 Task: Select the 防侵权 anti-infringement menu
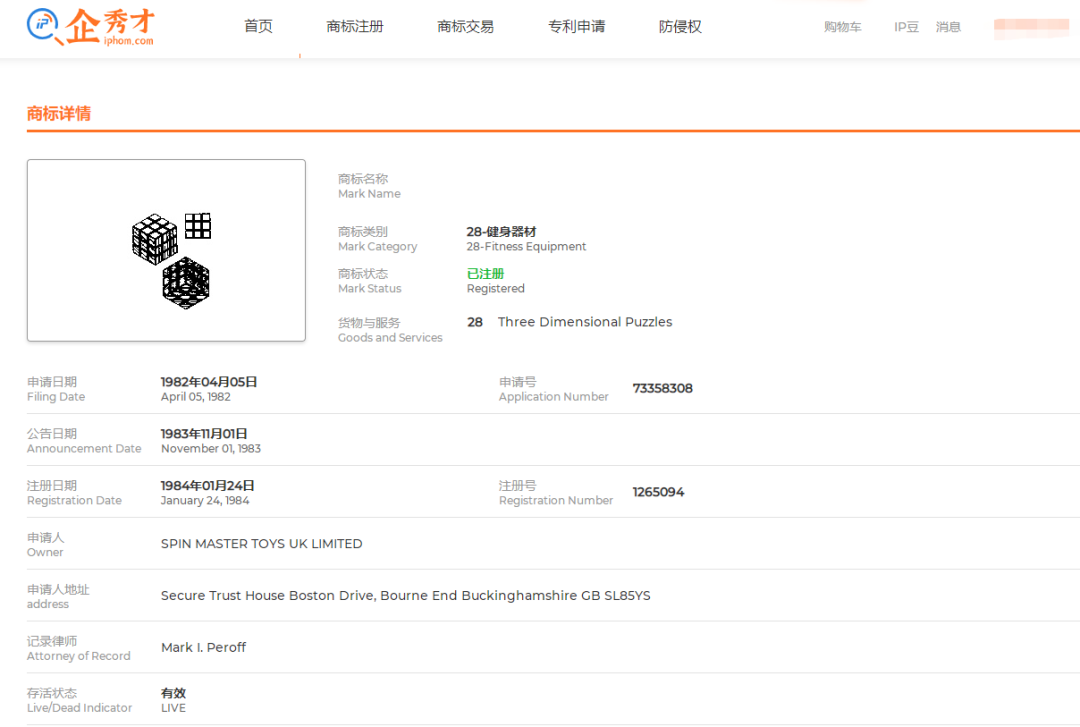[680, 26]
